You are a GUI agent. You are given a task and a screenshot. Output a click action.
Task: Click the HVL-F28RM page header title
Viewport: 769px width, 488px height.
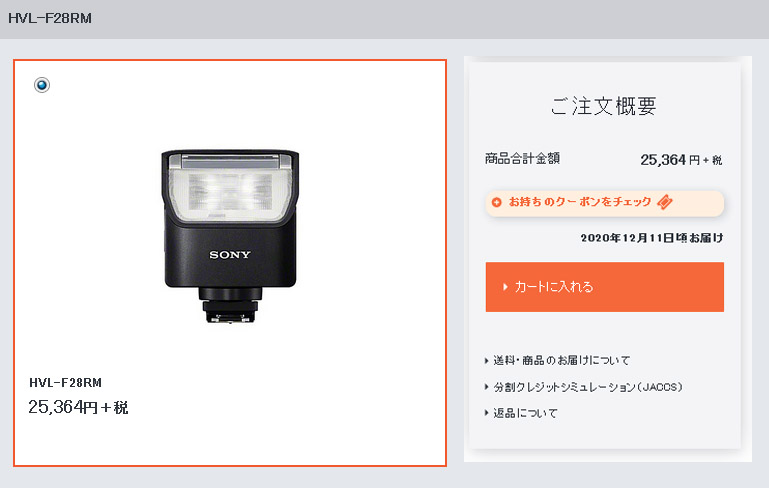(x=50, y=19)
